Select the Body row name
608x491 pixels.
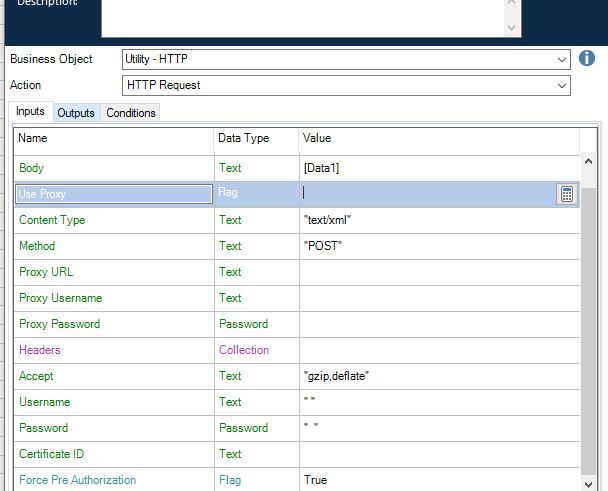[31, 168]
